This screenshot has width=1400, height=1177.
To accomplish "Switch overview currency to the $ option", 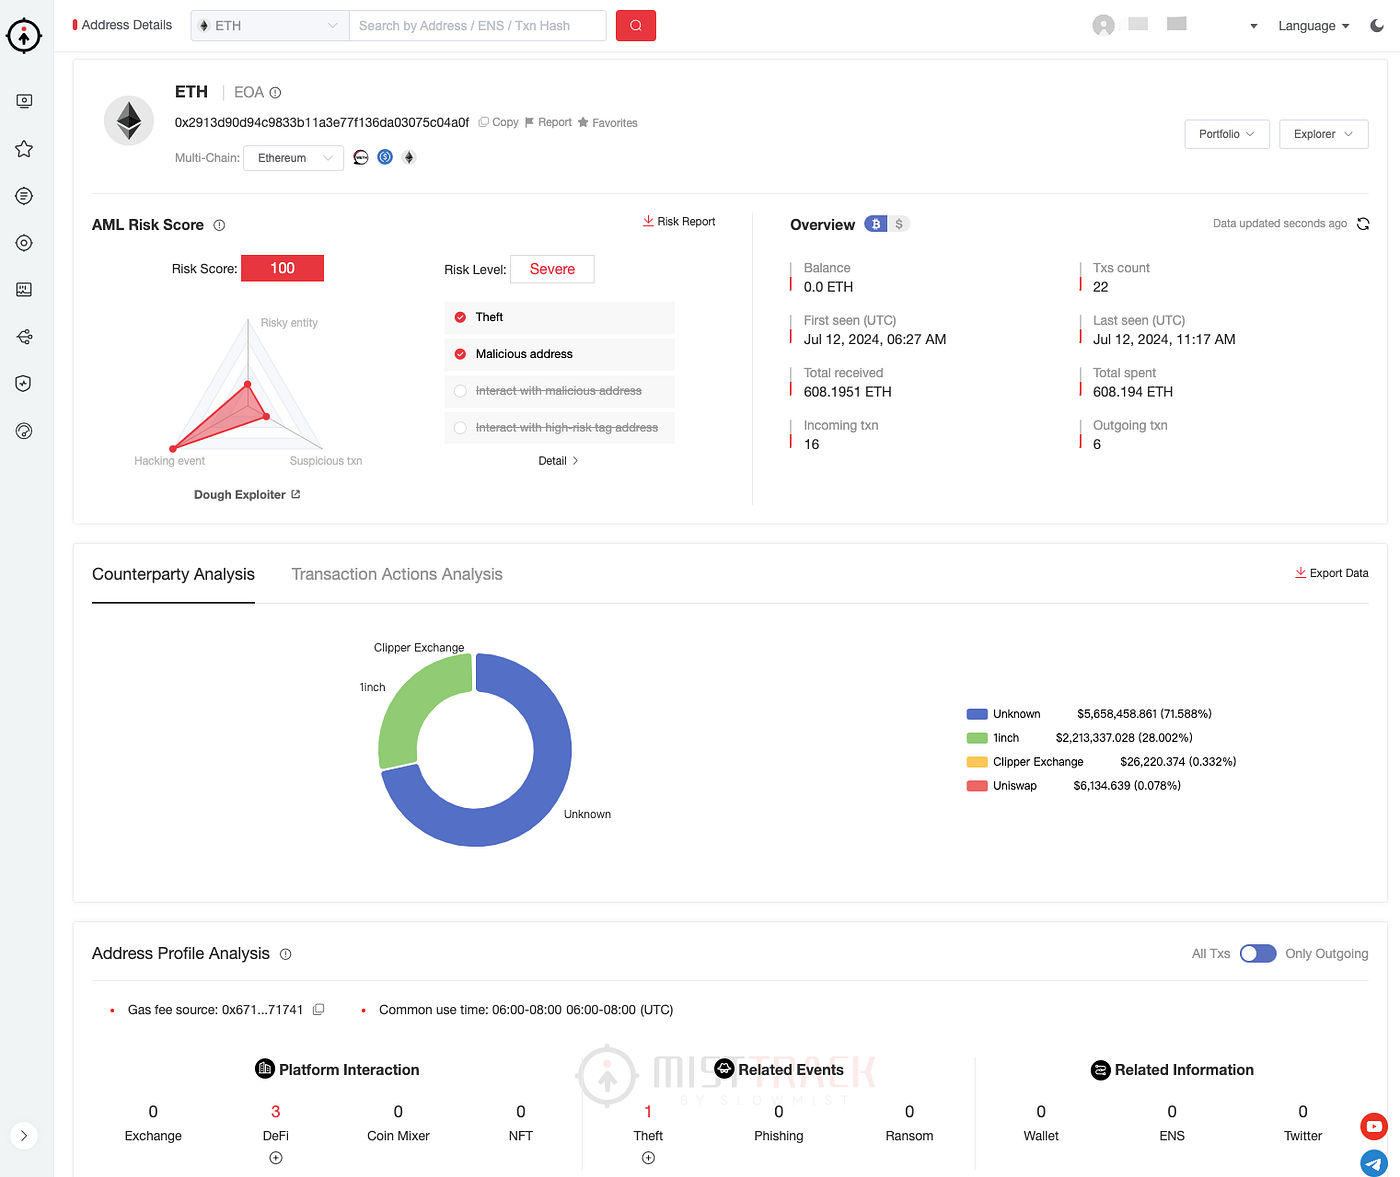I will [x=899, y=224].
